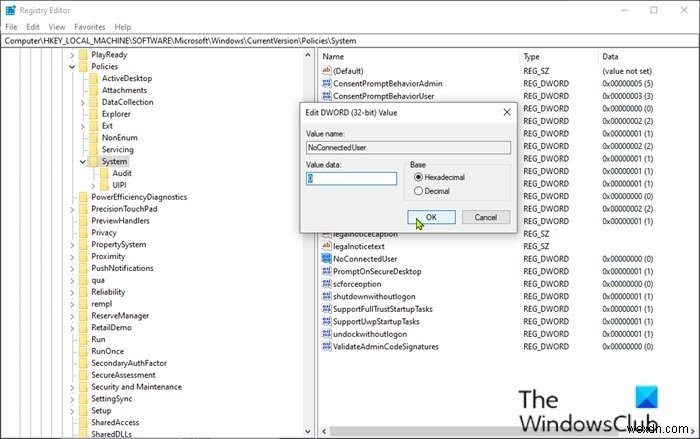700x439 pixels.
Task: Select the System key in the tree
Action: [114, 161]
